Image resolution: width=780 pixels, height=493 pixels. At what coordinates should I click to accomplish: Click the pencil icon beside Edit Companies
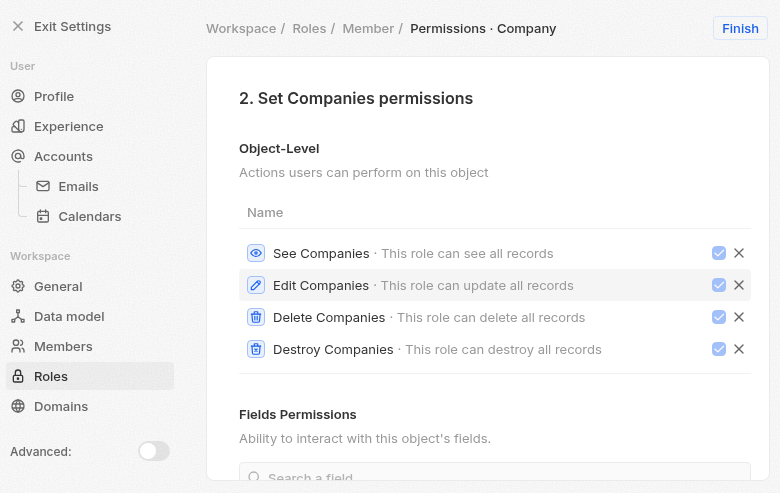[256, 285]
